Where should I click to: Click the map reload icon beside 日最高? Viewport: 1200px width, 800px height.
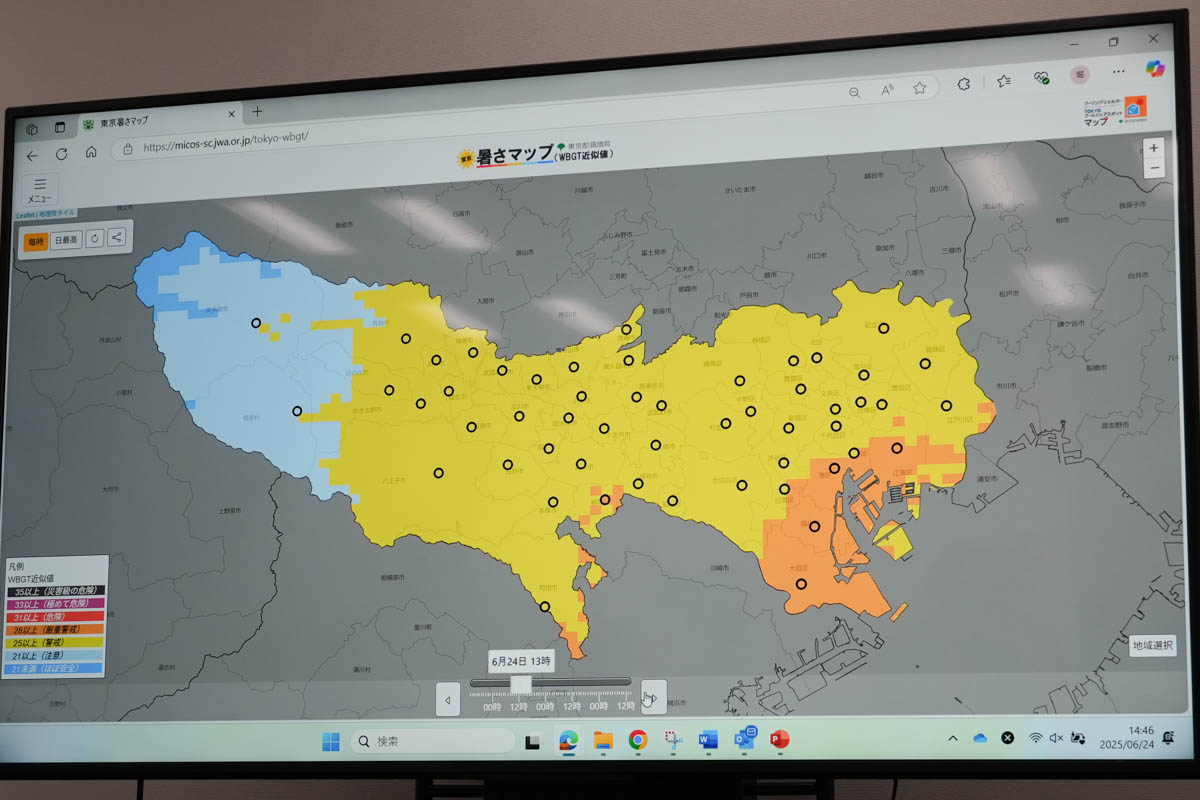[95, 239]
